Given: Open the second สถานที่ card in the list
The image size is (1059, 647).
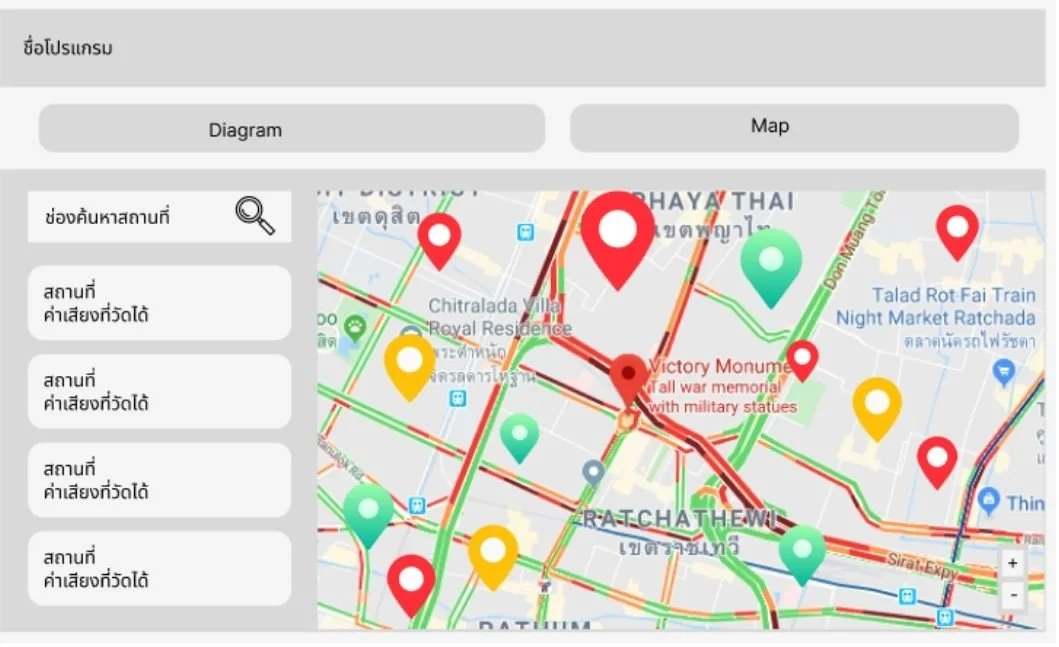Looking at the screenshot, I should 159,391.
